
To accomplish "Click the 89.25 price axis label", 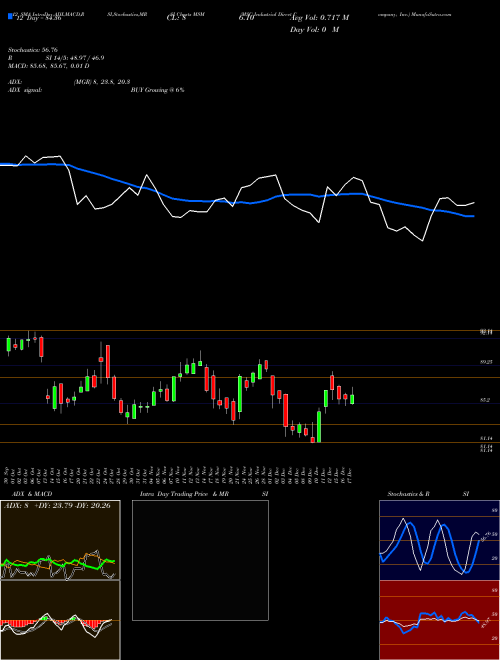I will pos(484,362).
